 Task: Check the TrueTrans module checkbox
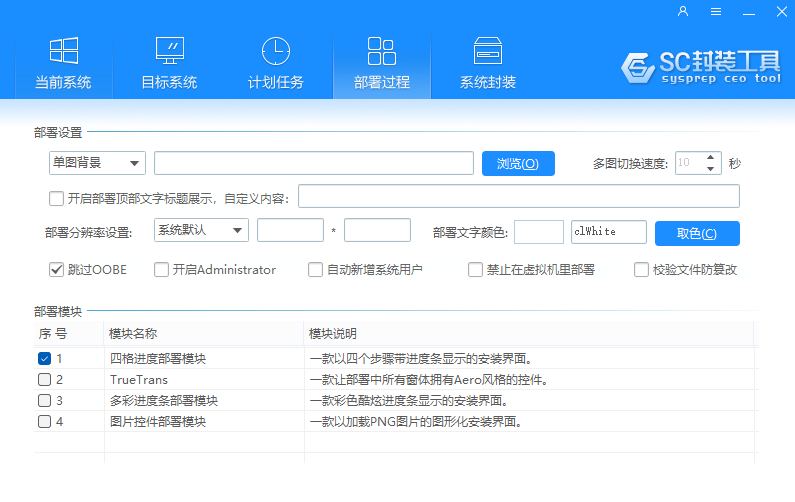click(x=44, y=380)
